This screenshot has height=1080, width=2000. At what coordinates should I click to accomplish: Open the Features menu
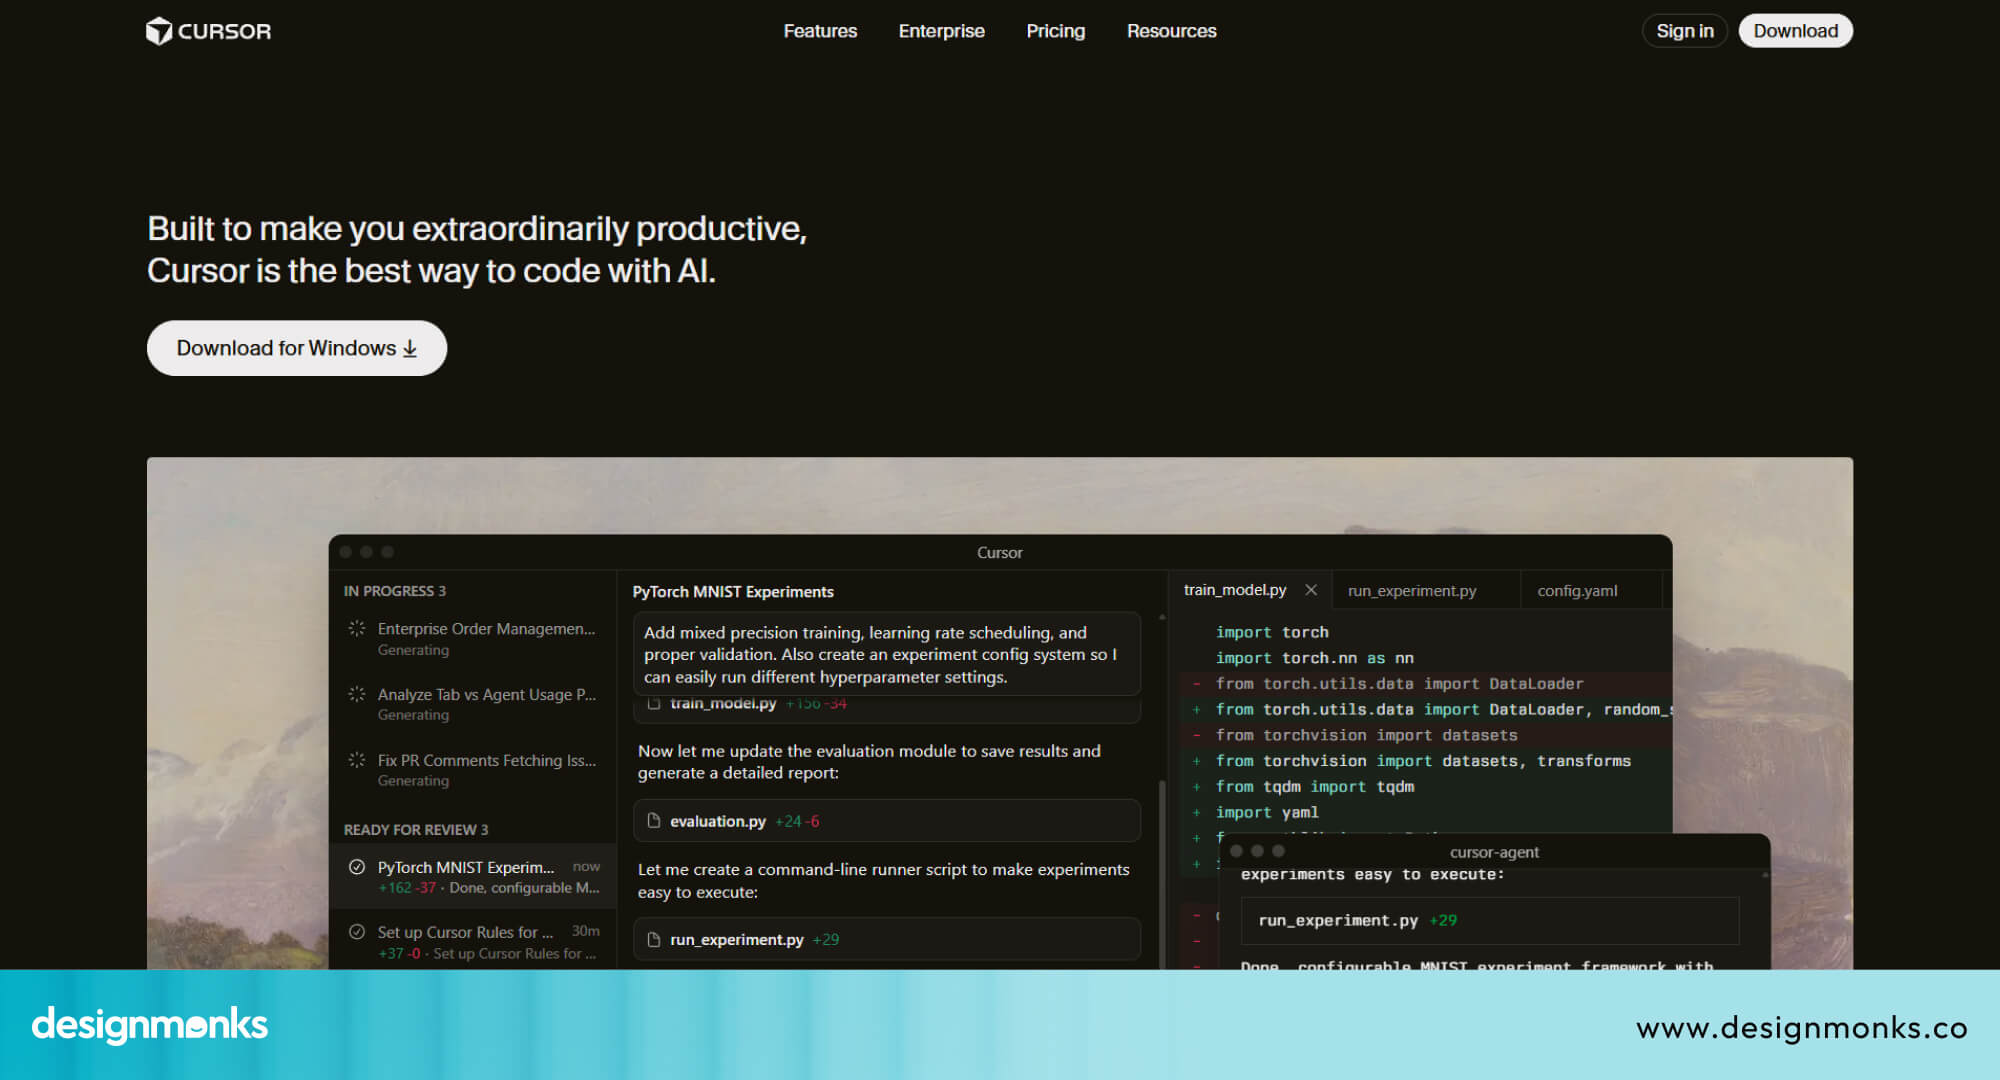point(820,31)
